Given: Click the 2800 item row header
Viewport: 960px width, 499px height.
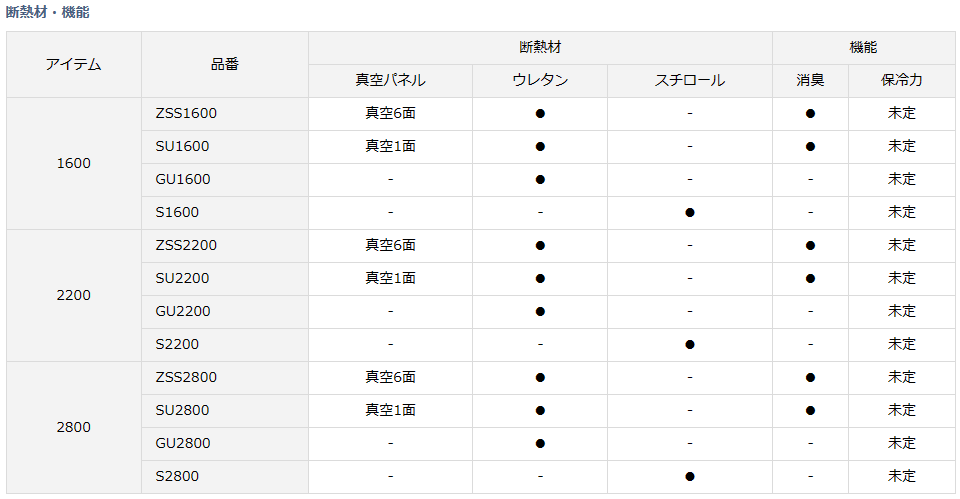Looking at the screenshot, I should tap(74, 427).
